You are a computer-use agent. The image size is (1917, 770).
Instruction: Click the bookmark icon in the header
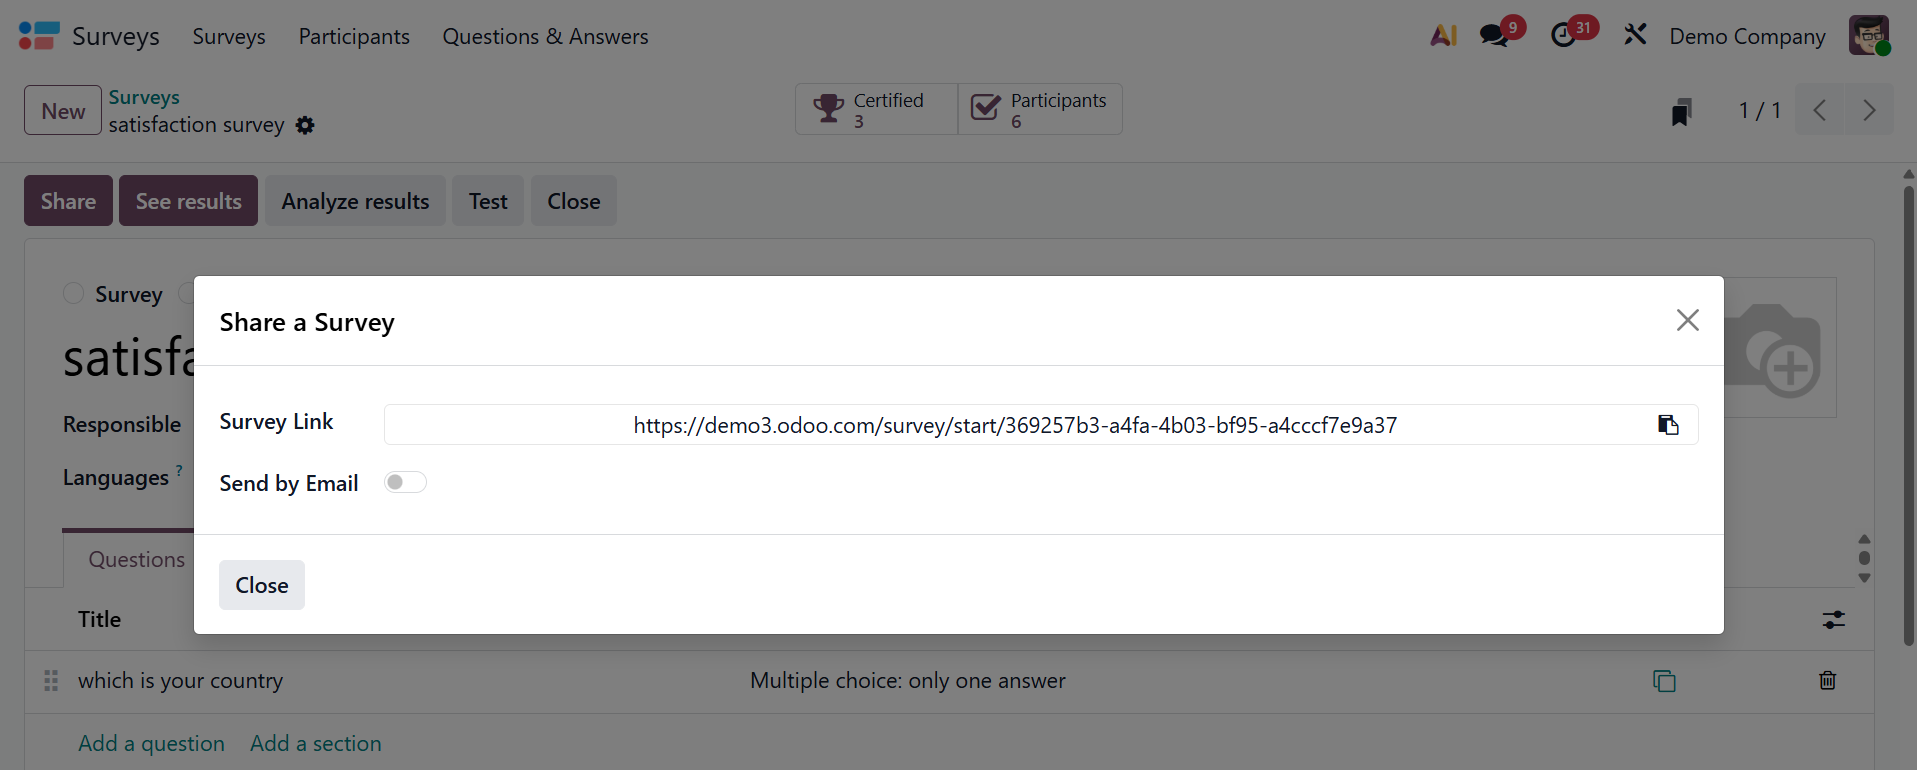point(1681,111)
